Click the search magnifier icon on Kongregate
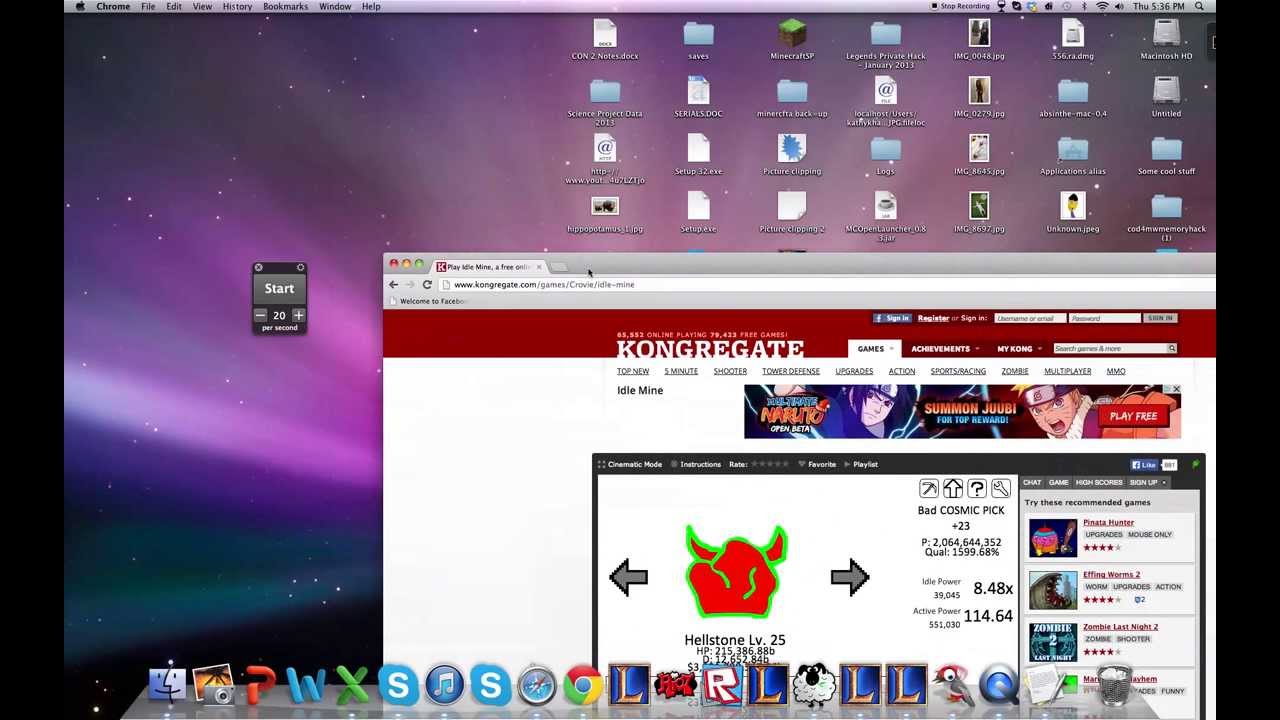This screenshot has width=1280, height=720. [x=1172, y=348]
